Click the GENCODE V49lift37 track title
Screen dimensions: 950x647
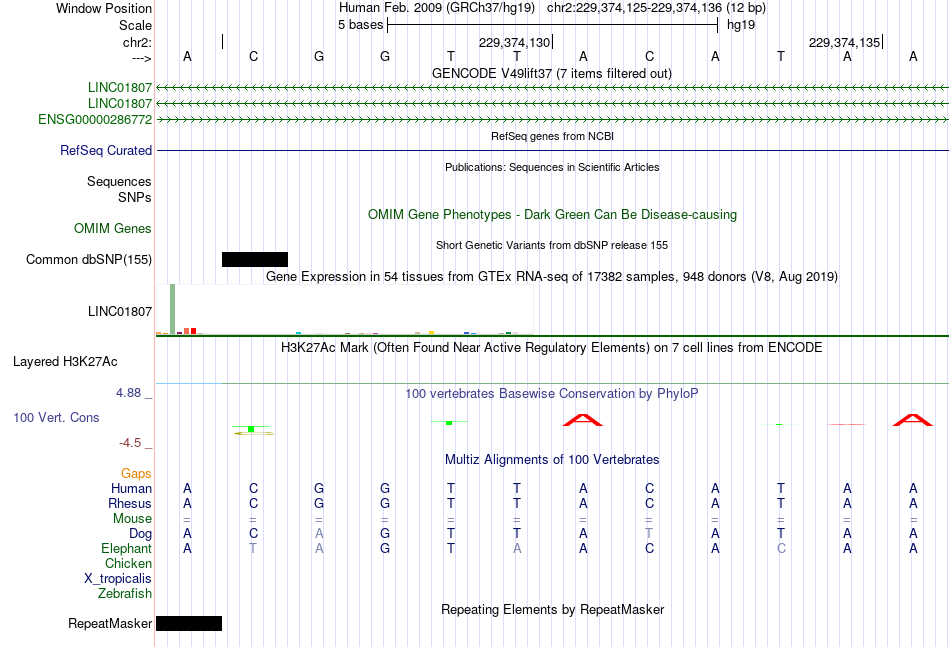click(x=552, y=73)
